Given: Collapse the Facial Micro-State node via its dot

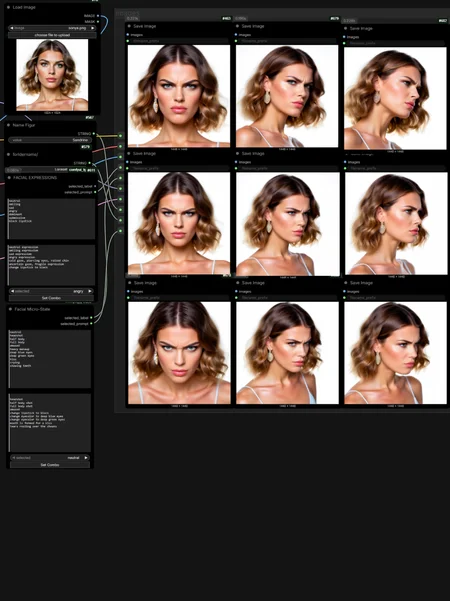Looking at the screenshot, I should (10, 309).
